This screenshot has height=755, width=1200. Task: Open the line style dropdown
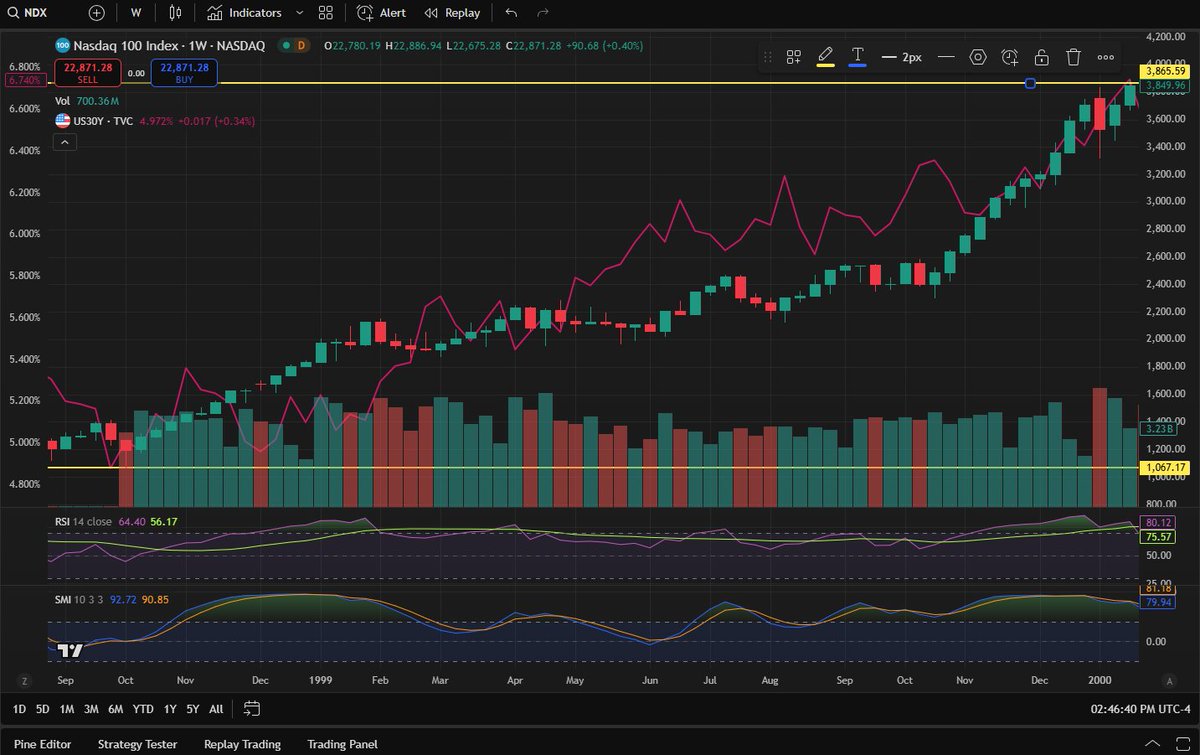click(x=946, y=57)
